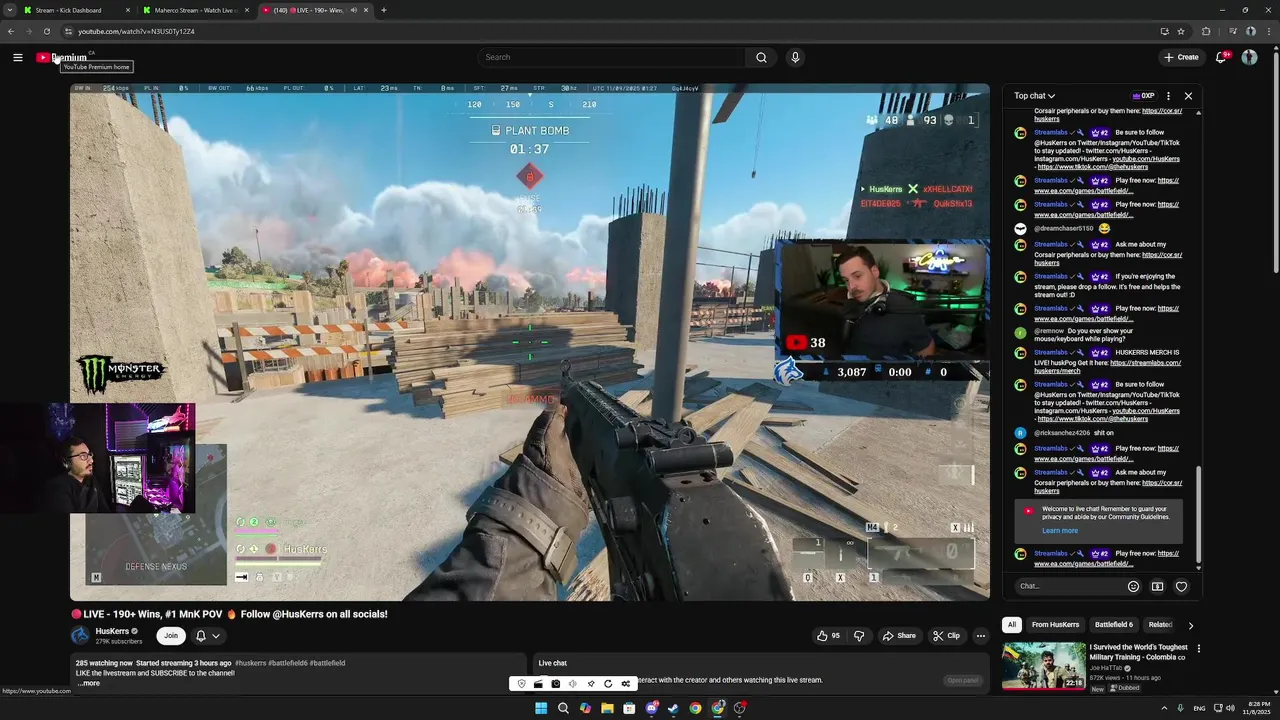Expand the Top chat dropdown
Image resolution: width=1280 pixels, height=720 pixels.
tap(1034, 96)
